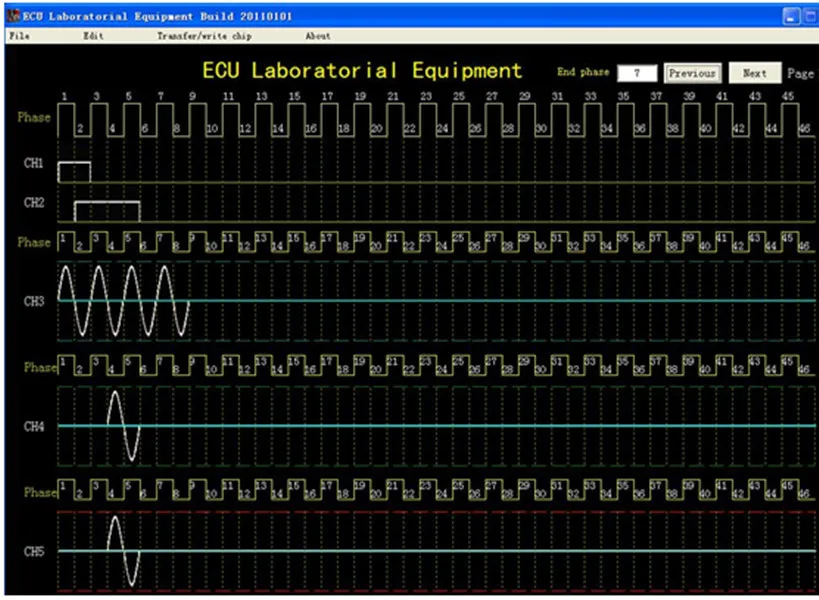Image resolution: width=819 pixels, height=600 pixels.
Task: Open the About menu
Action: (318, 36)
